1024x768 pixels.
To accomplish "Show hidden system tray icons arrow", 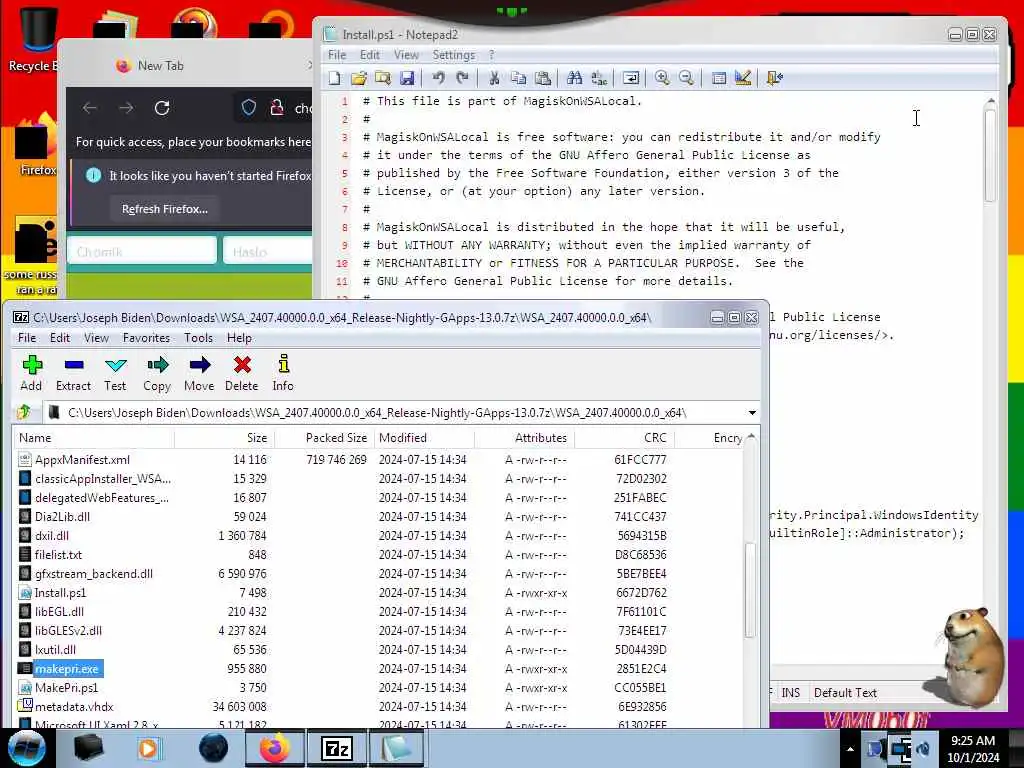I will [850, 749].
